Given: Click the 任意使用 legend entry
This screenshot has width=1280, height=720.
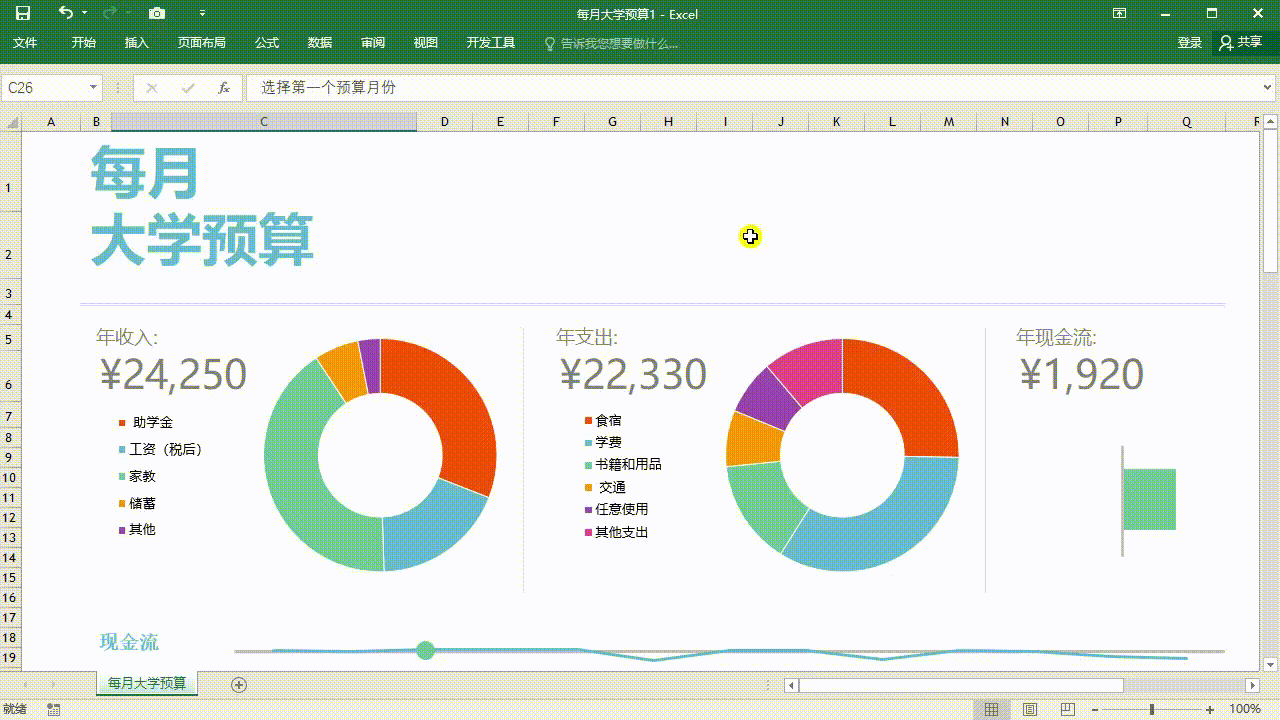Looking at the screenshot, I should tap(616, 509).
